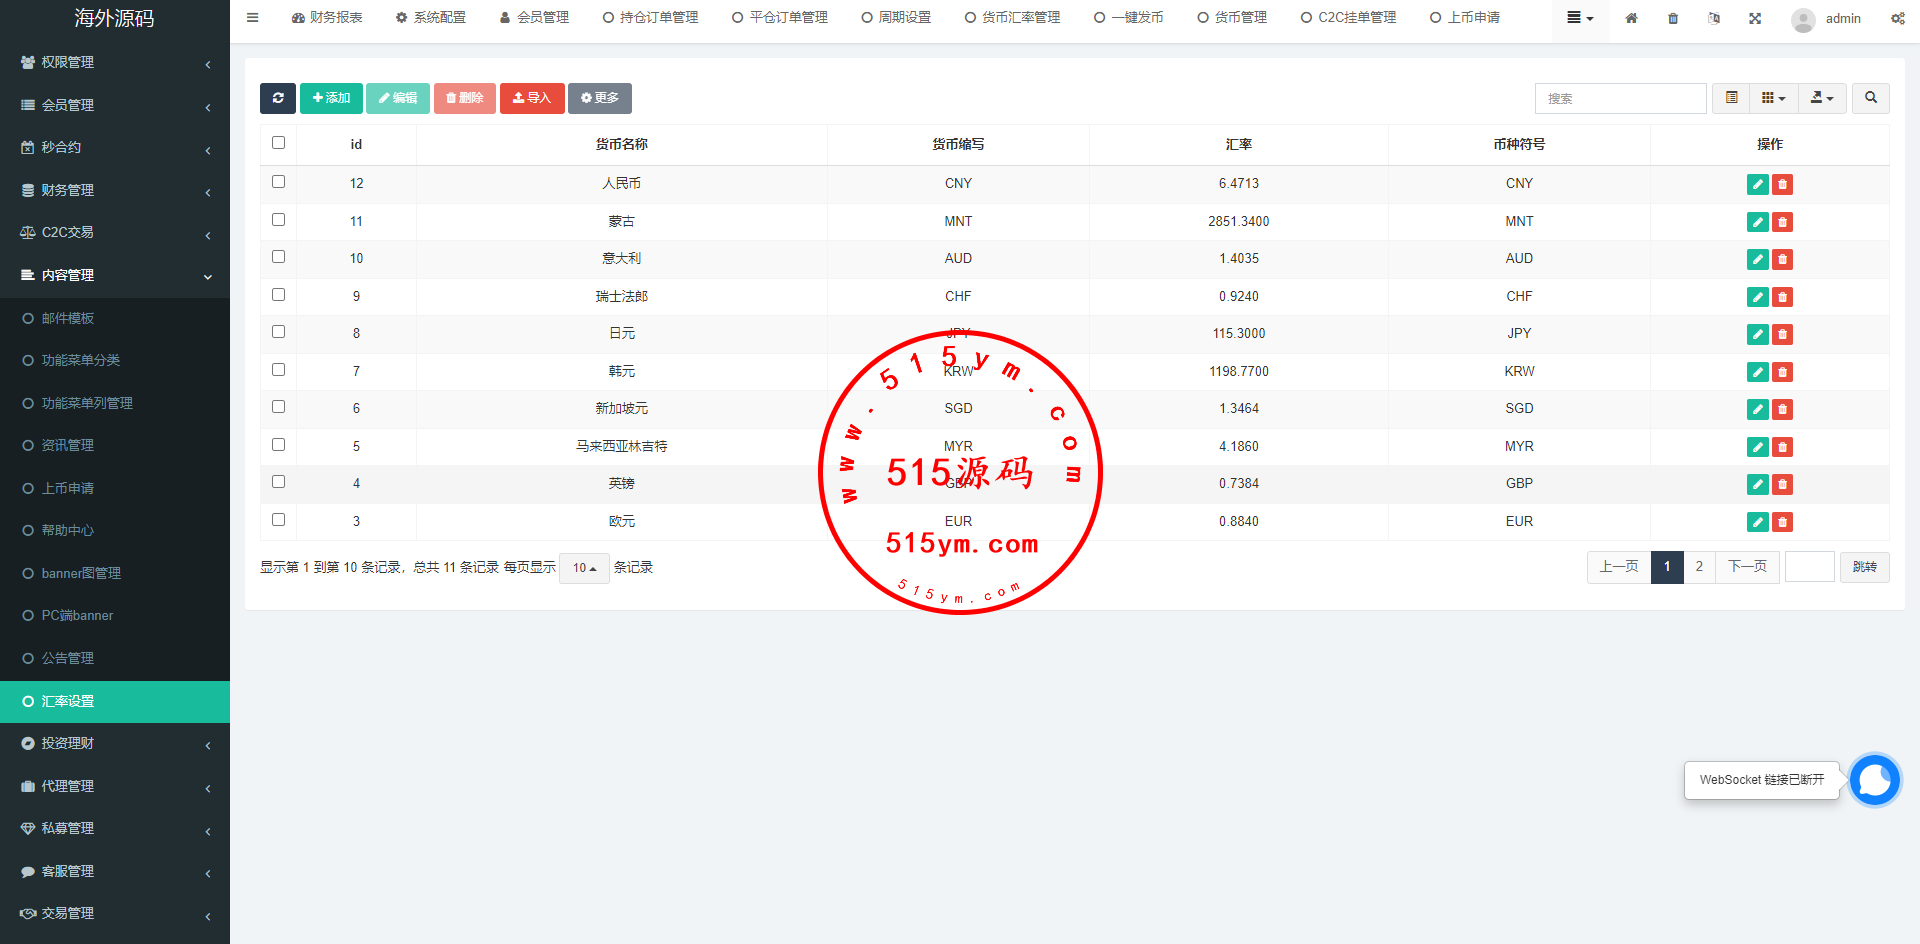Click the trash icon in top navigation bar
The height and width of the screenshot is (944, 1920).
pyautogui.click(x=1673, y=18)
